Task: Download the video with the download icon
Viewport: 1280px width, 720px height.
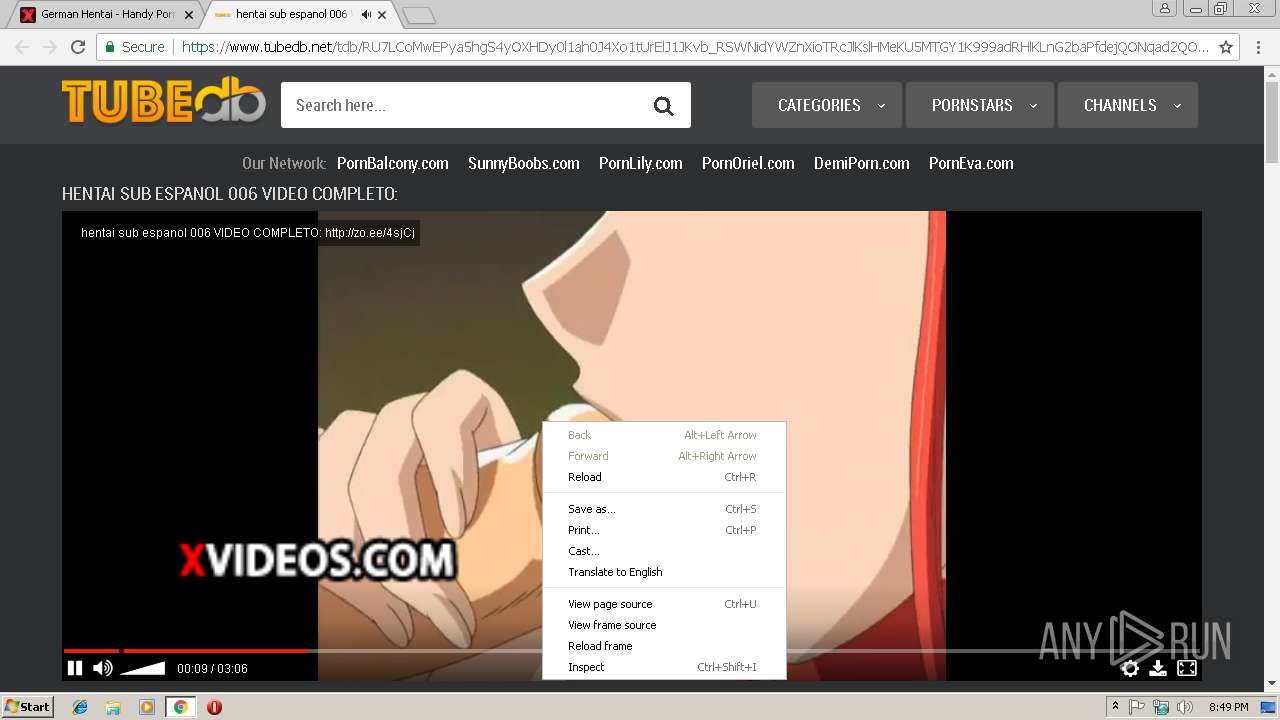Action: [1158, 668]
